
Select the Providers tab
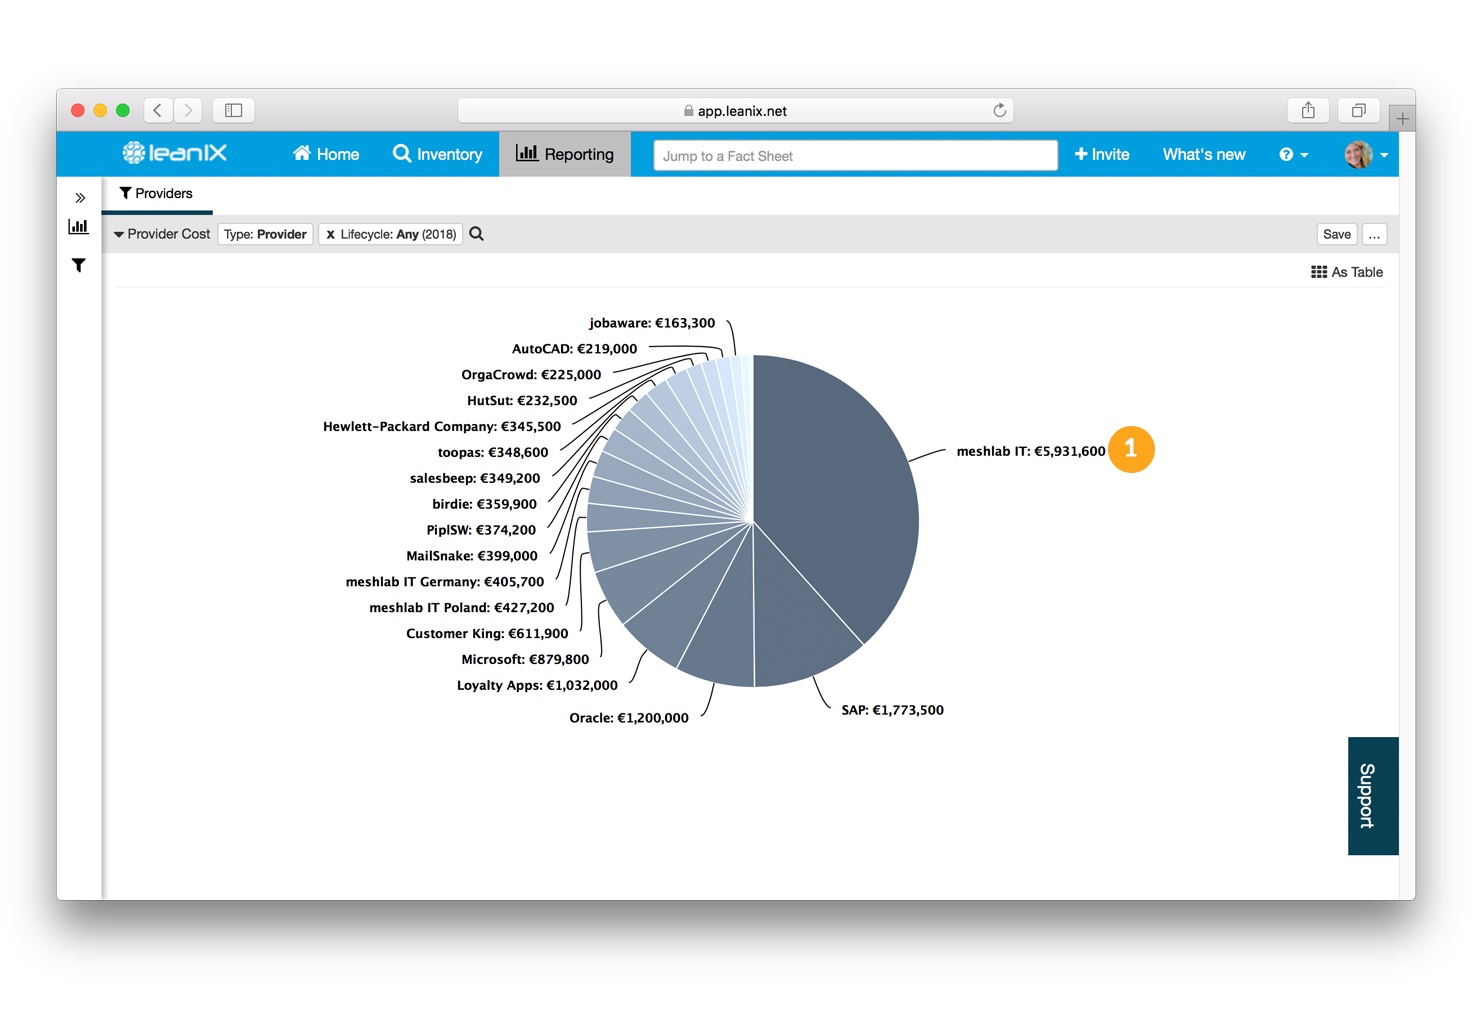point(156,194)
